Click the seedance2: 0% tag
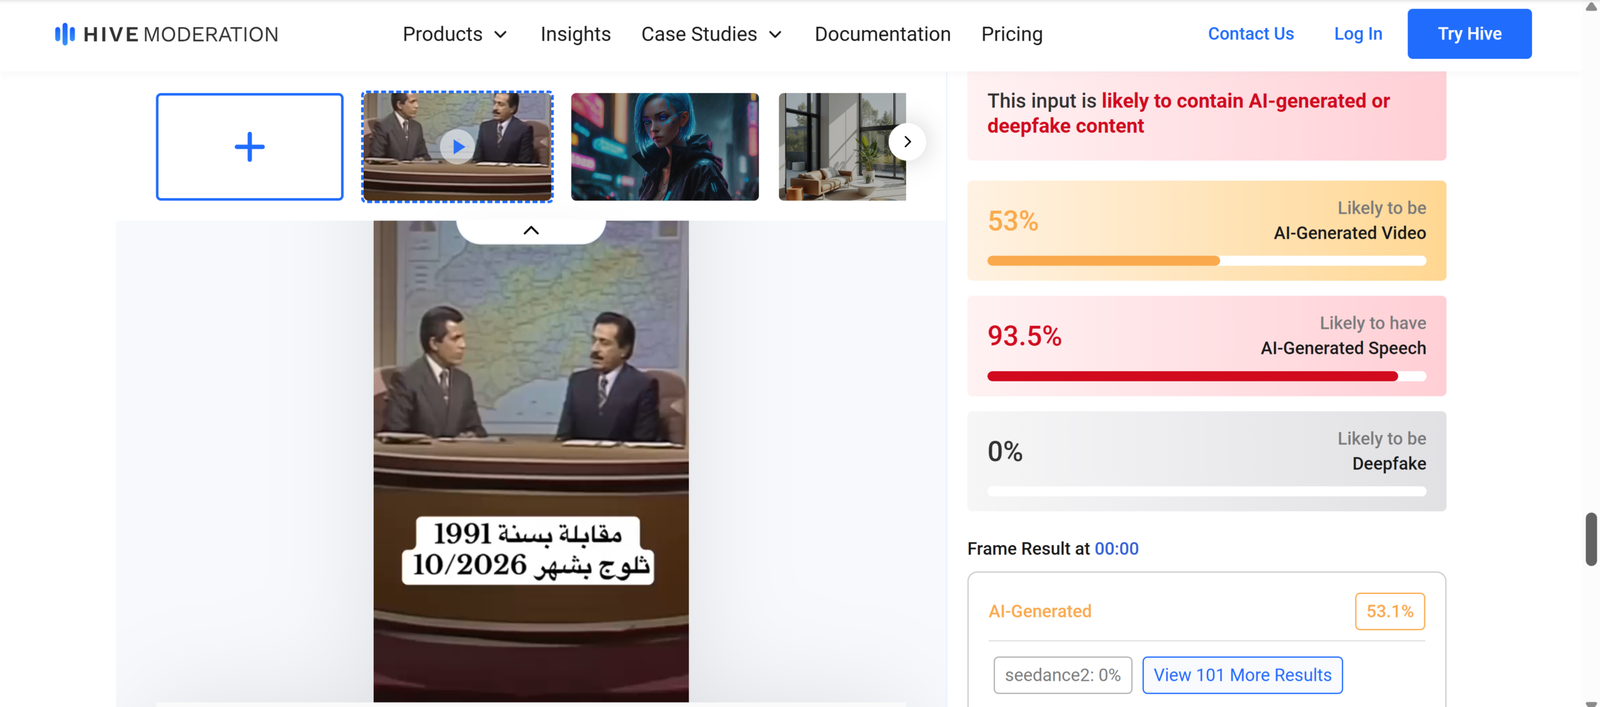The height and width of the screenshot is (707, 1600). 1063,675
